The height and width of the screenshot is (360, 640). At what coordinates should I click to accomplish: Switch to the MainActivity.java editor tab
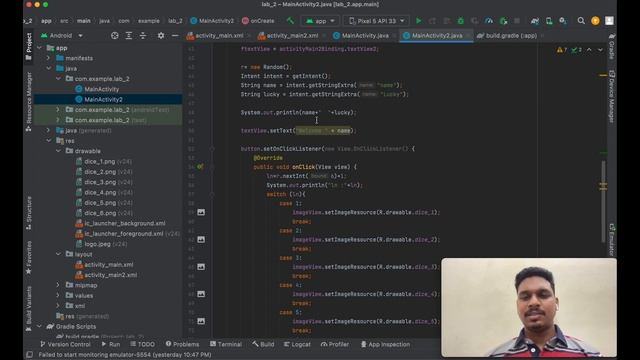click(363, 36)
